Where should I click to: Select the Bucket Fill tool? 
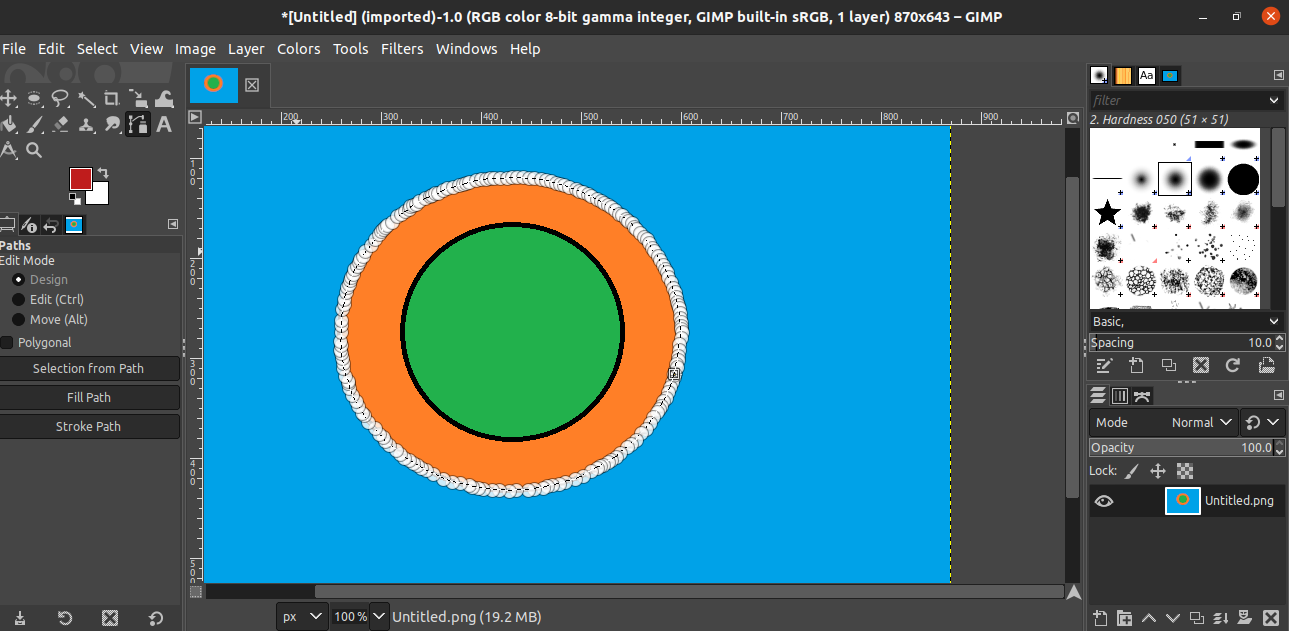[x=9, y=124]
